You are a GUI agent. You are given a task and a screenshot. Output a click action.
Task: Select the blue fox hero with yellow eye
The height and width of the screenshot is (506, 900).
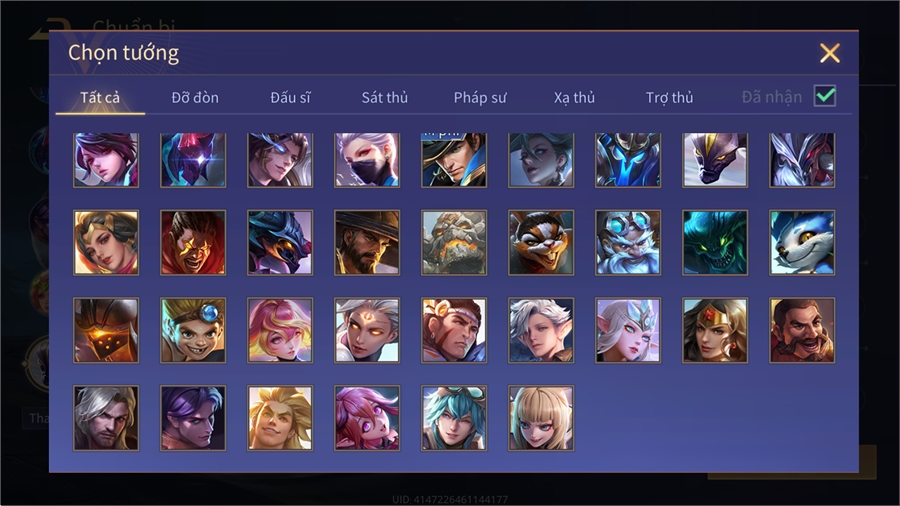tap(802, 242)
